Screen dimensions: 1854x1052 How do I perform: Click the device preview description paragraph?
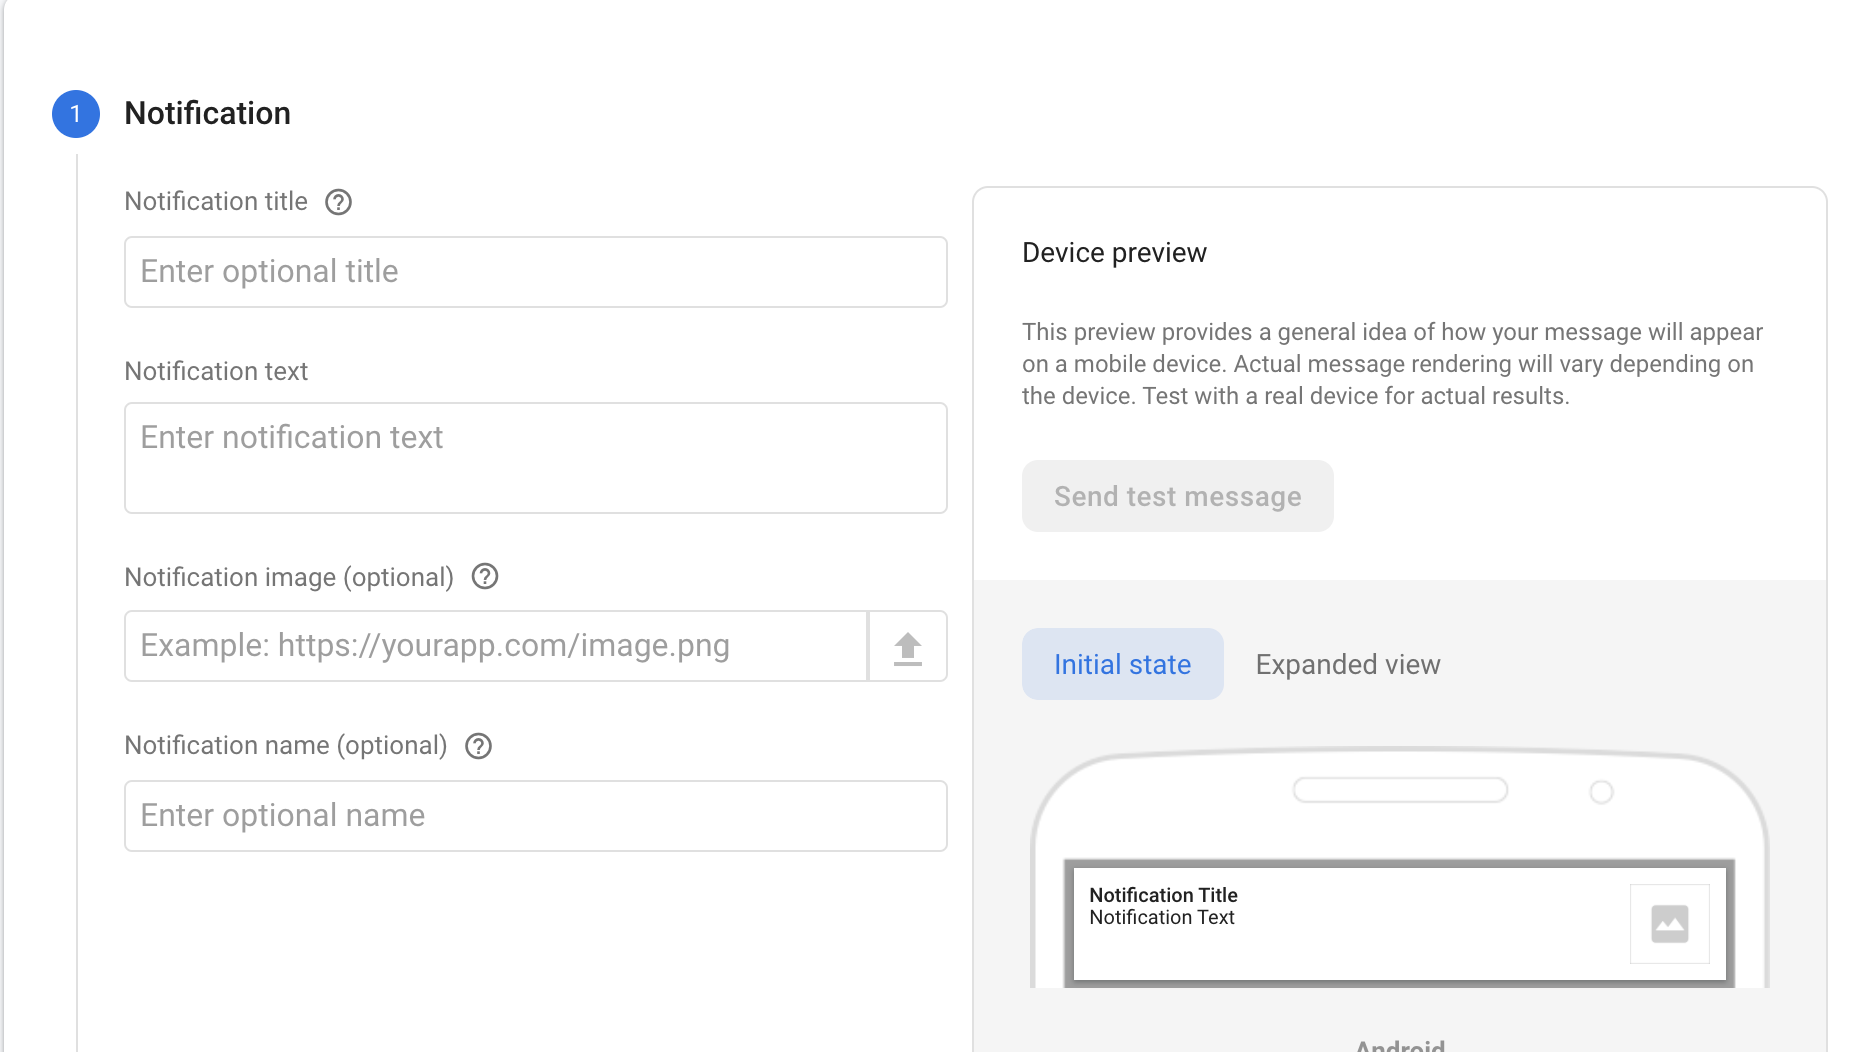coord(1392,364)
